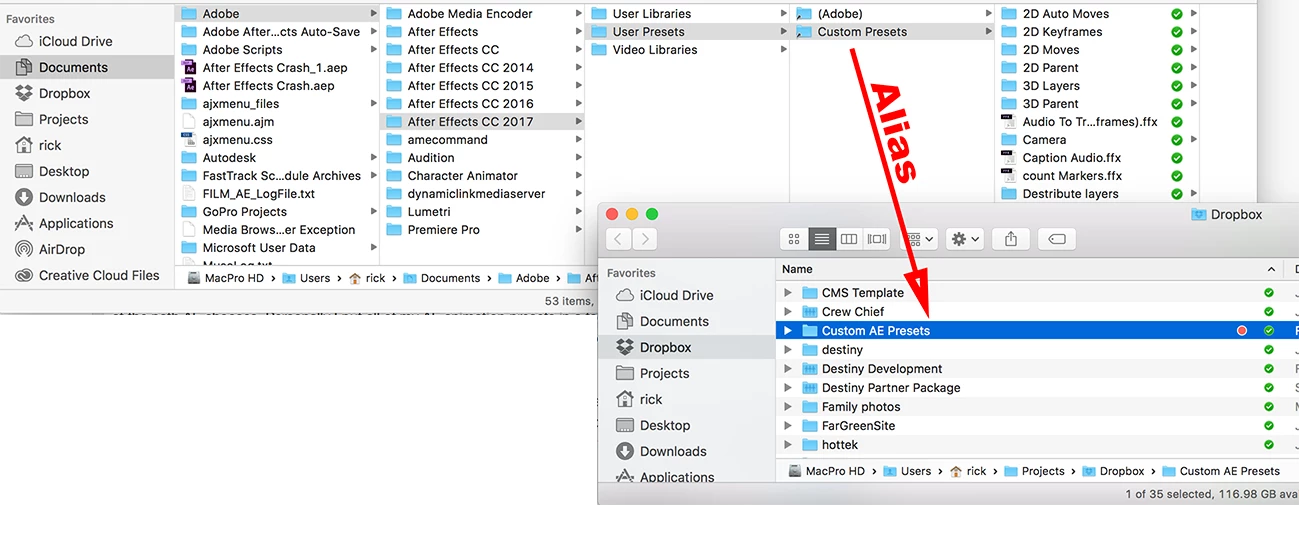Switch to column view in toolbar
The height and width of the screenshot is (556, 1299).
pyautogui.click(x=850, y=239)
